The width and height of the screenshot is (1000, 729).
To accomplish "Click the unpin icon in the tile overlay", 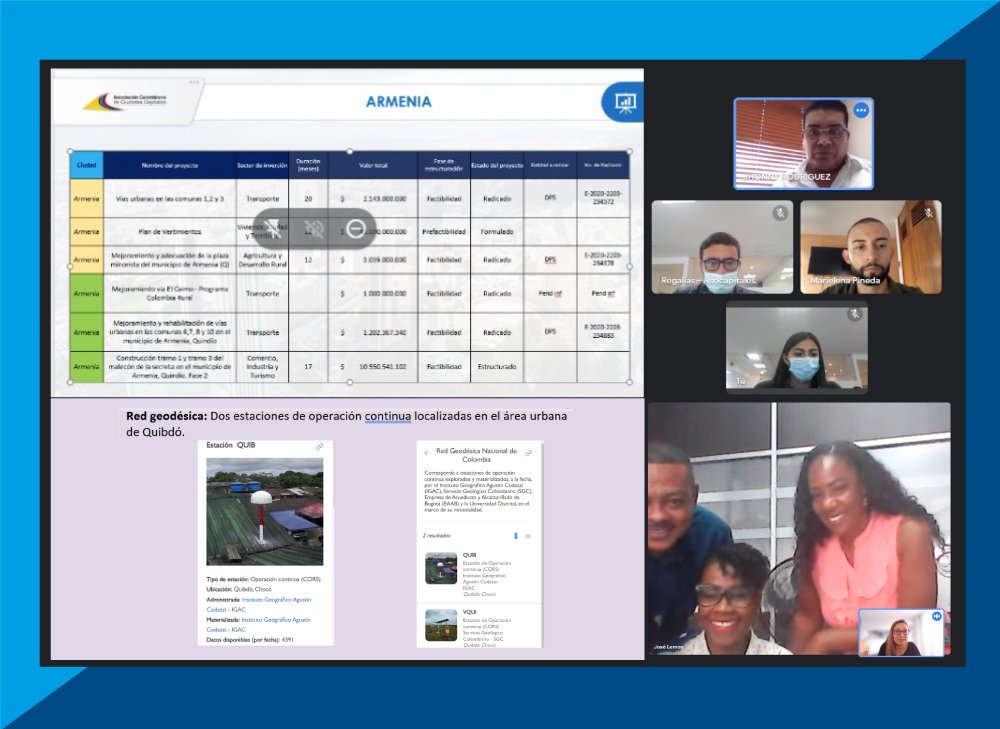I will tap(273, 229).
